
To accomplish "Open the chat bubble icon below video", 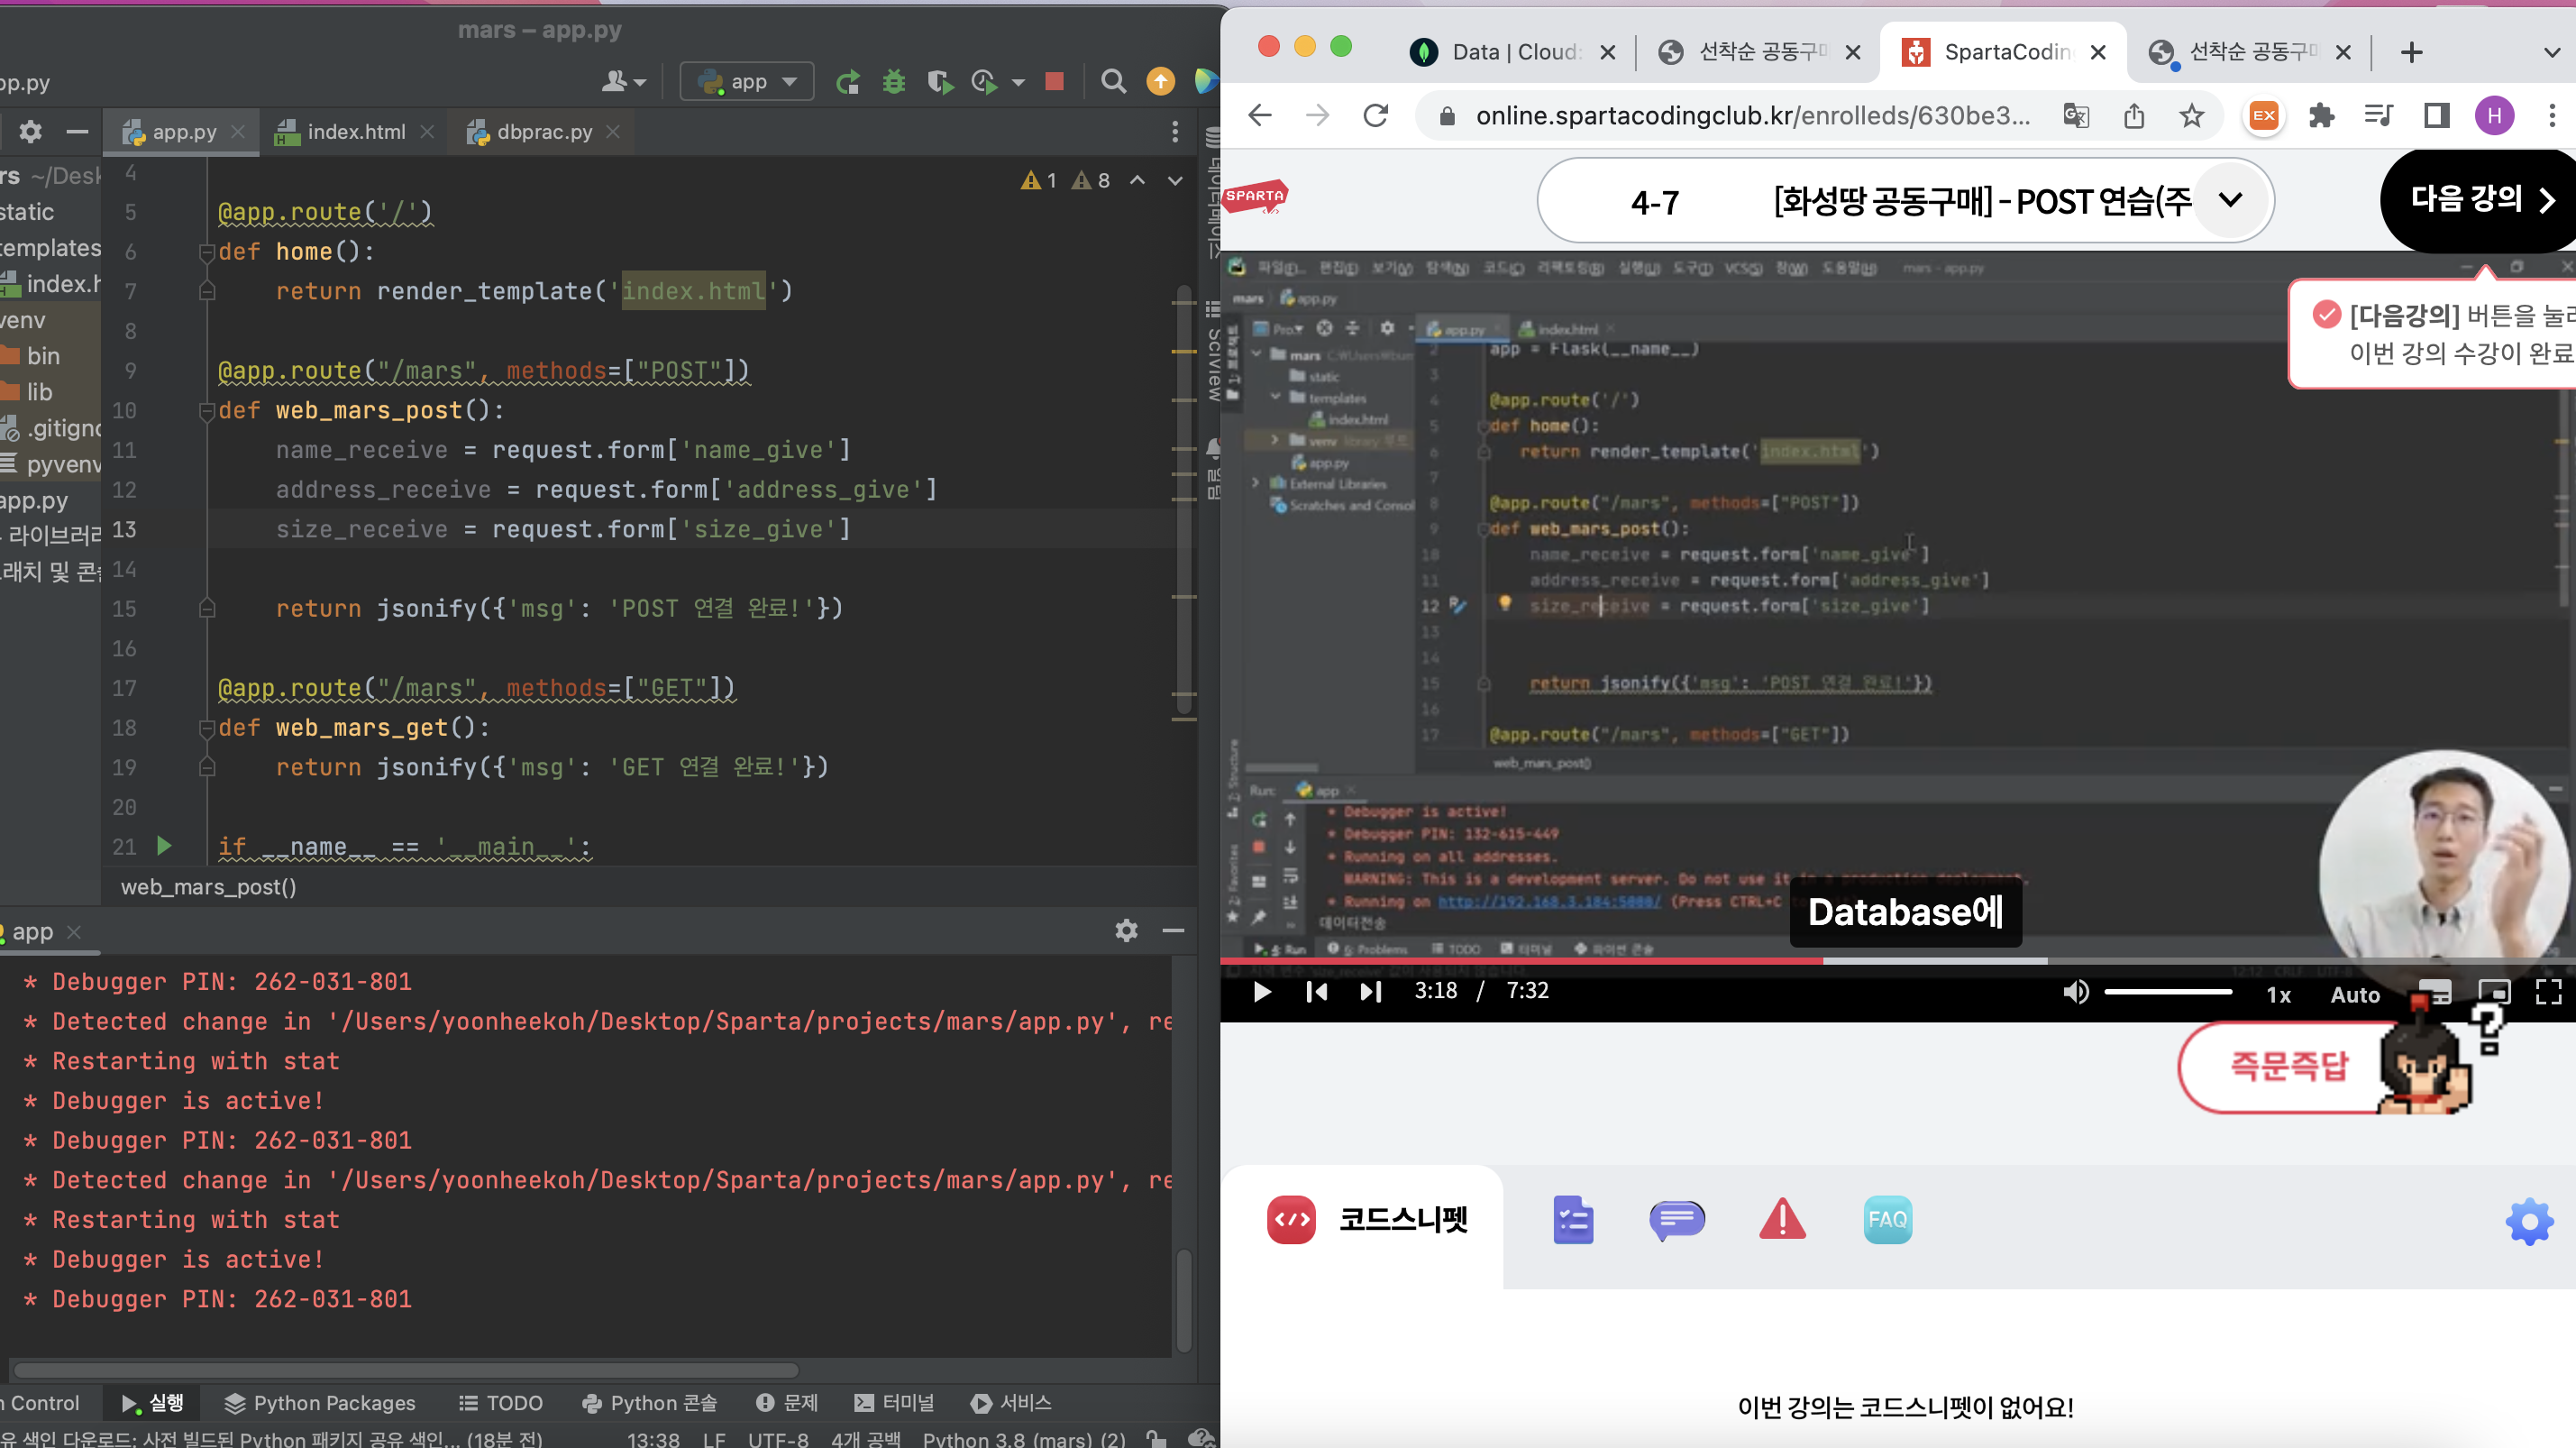I will point(1677,1220).
